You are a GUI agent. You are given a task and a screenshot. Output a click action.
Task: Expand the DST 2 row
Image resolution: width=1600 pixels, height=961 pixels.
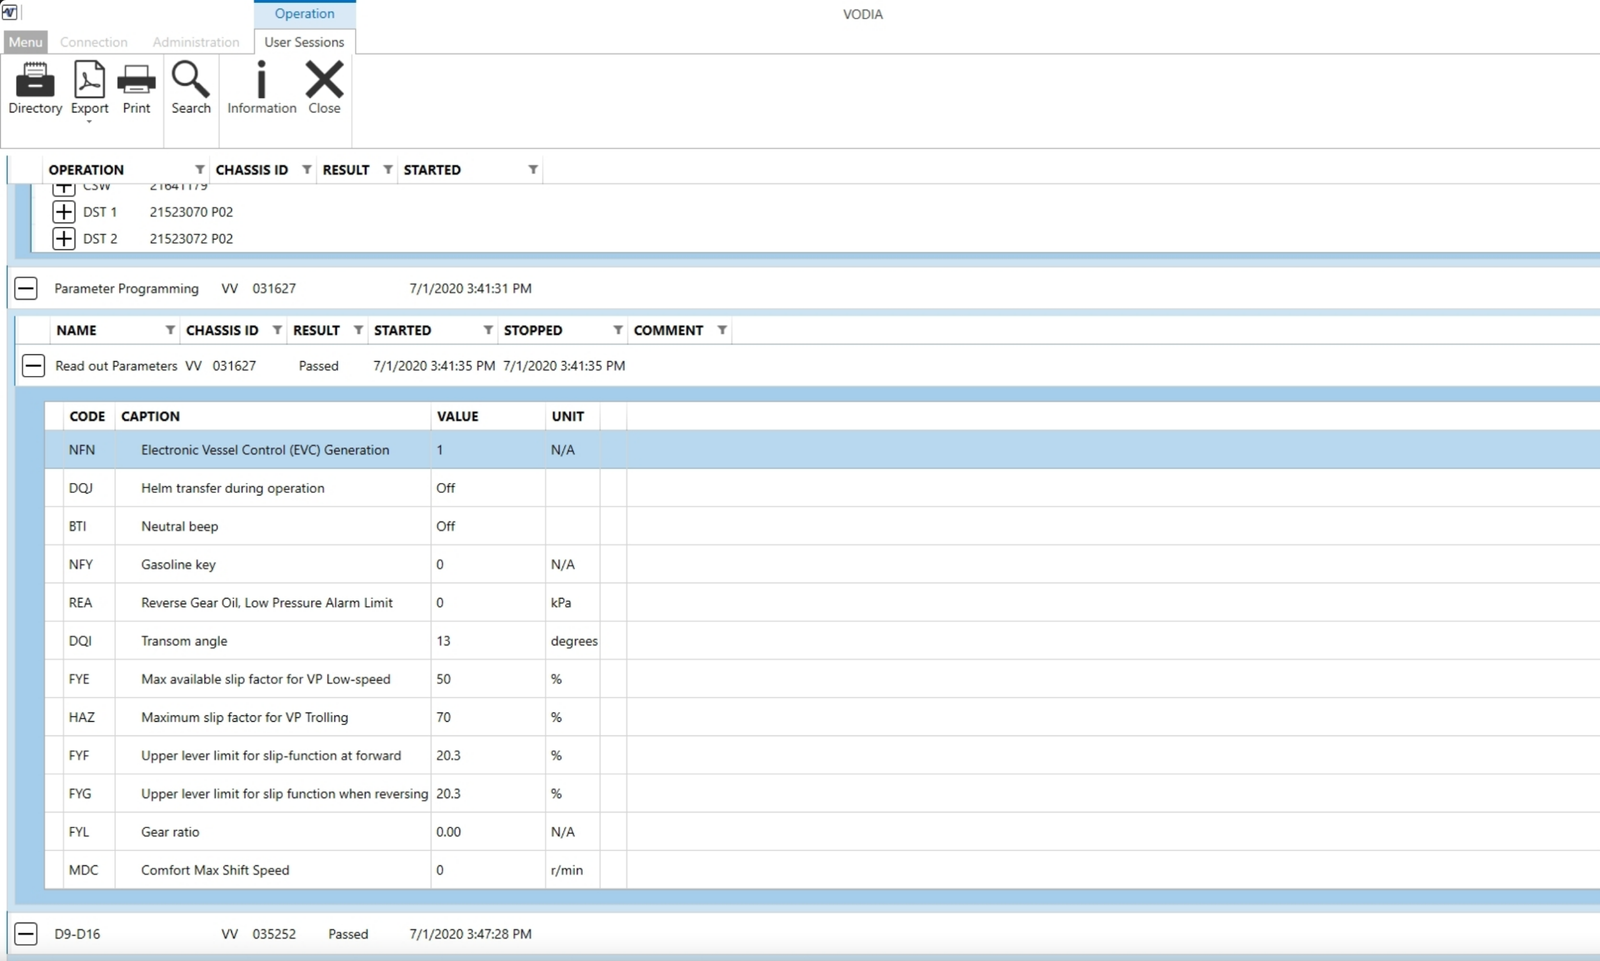coord(64,239)
